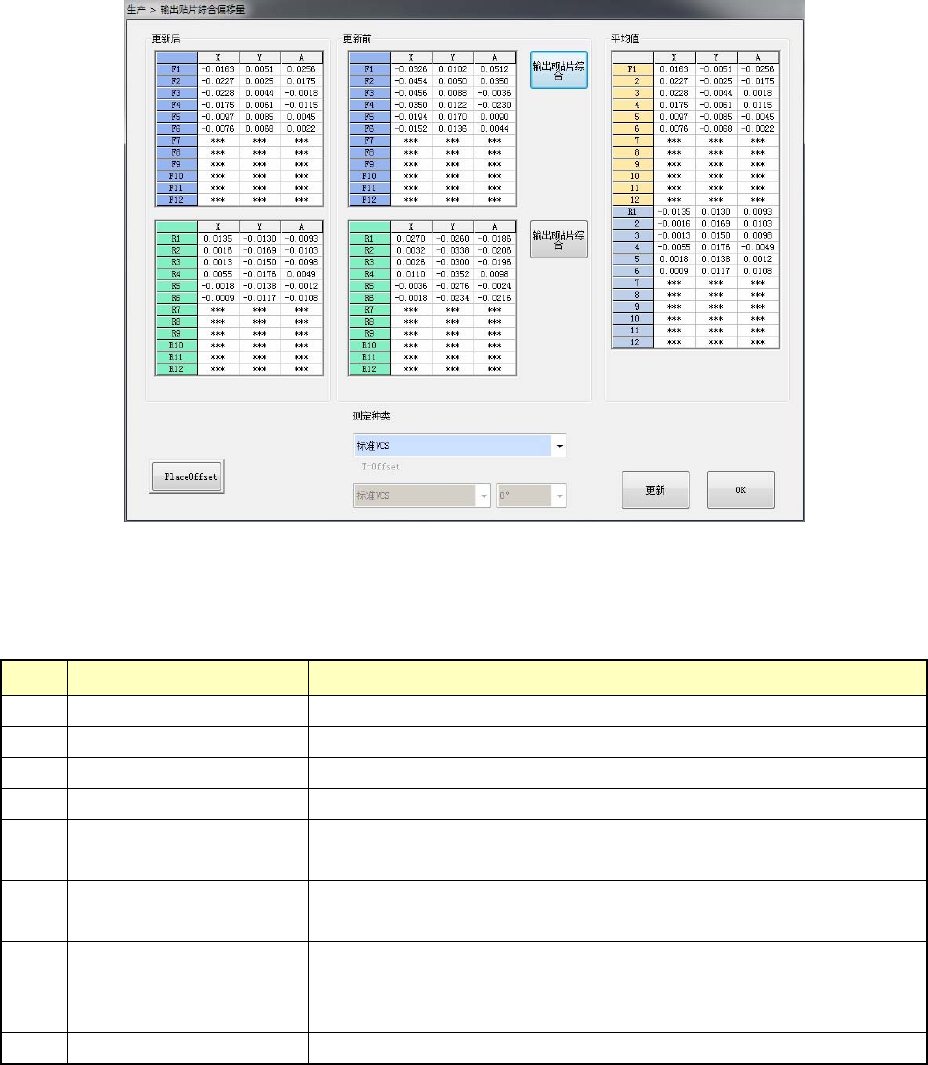The height and width of the screenshot is (1065, 928).
Task: Select 0.0097 cell in 平均值 table
Action: point(675,117)
